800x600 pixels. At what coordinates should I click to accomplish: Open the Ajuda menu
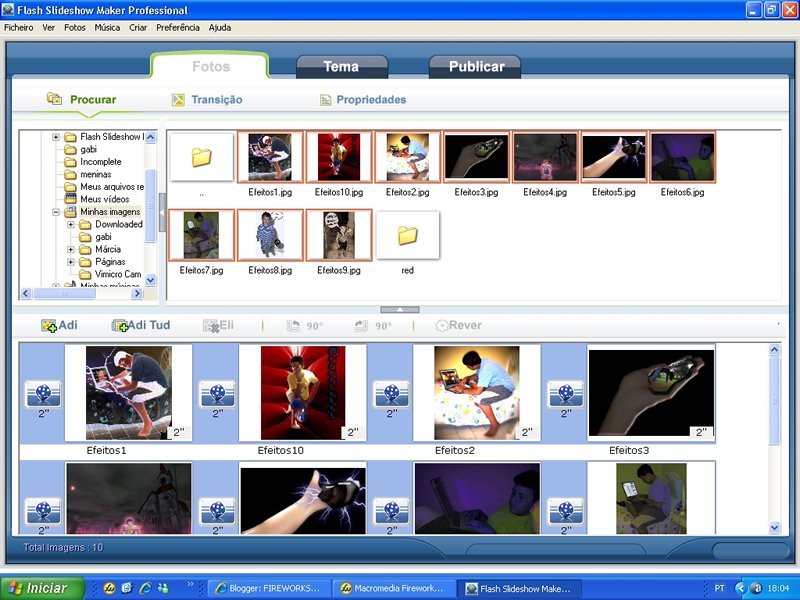pyautogui.click(x=219, y=28)
